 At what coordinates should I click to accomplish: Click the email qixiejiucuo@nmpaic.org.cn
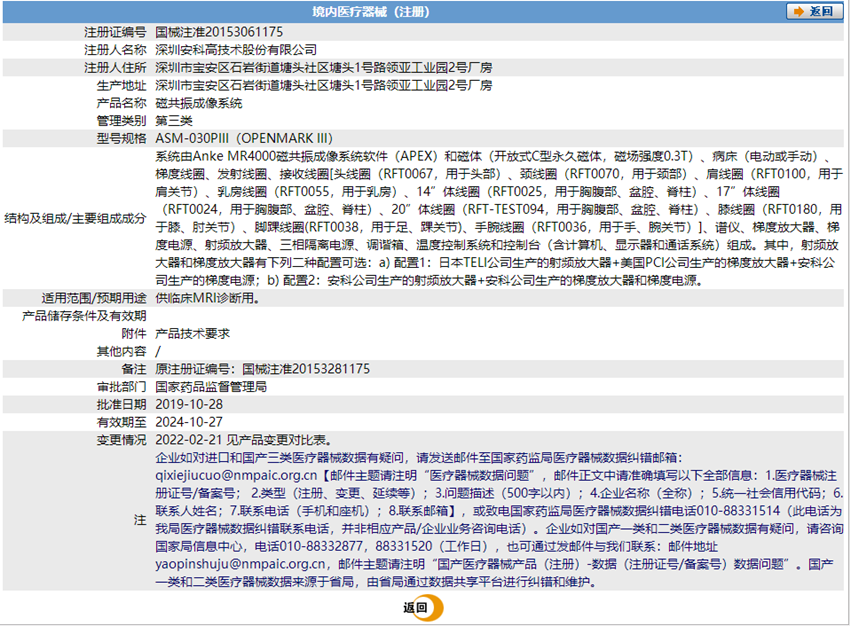tap(236, 475)
